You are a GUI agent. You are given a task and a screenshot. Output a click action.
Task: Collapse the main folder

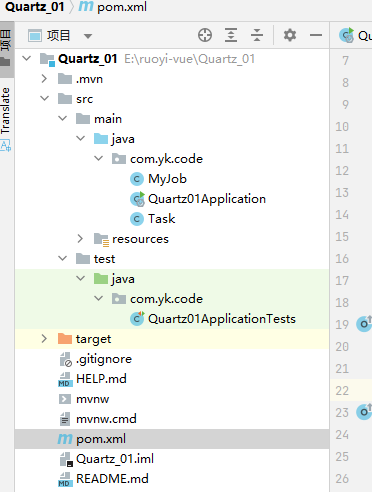click(62, 119)
